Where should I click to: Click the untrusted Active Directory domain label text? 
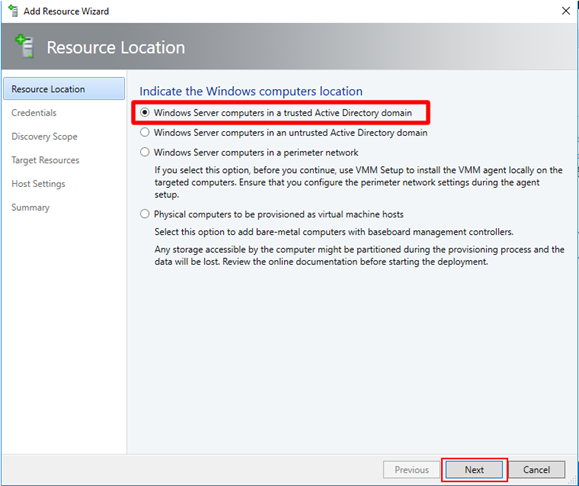click(x=291, y=133)
